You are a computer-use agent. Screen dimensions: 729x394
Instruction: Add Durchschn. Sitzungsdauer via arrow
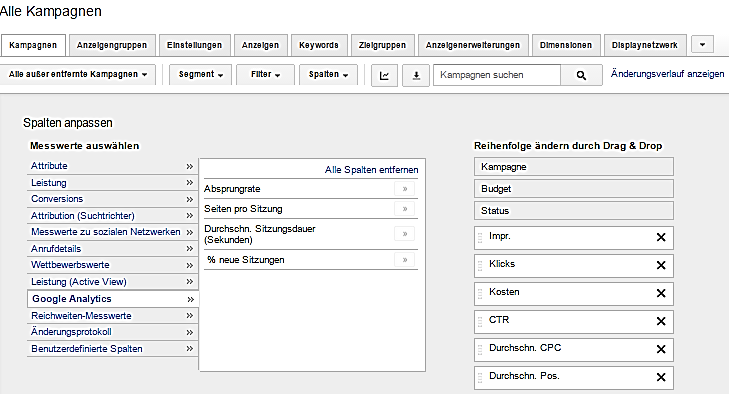pos(404,234)
